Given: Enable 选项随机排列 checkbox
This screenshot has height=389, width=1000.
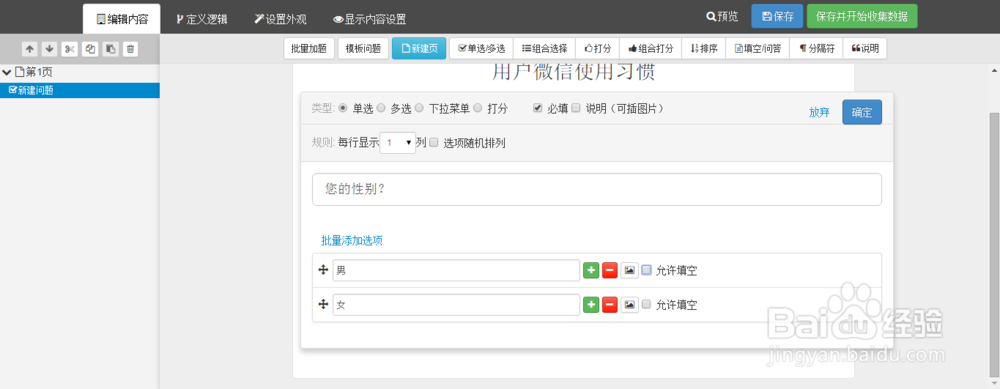Looking at the screenshot, I should 434,143.
